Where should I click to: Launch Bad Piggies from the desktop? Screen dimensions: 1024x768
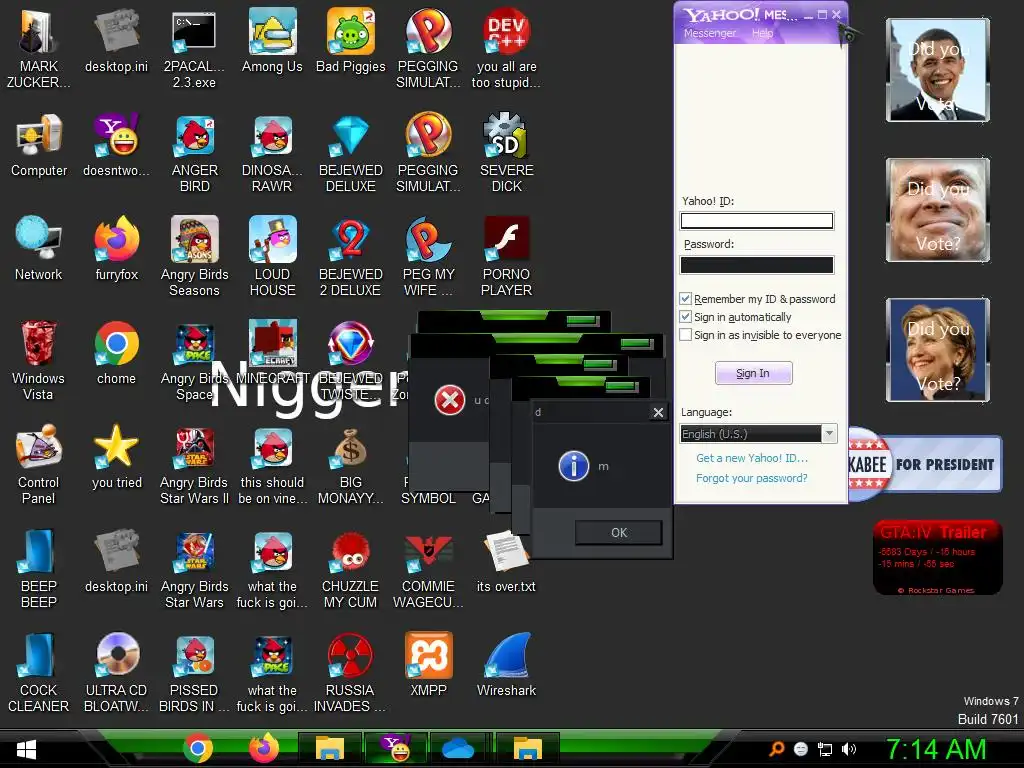[351, 41]
